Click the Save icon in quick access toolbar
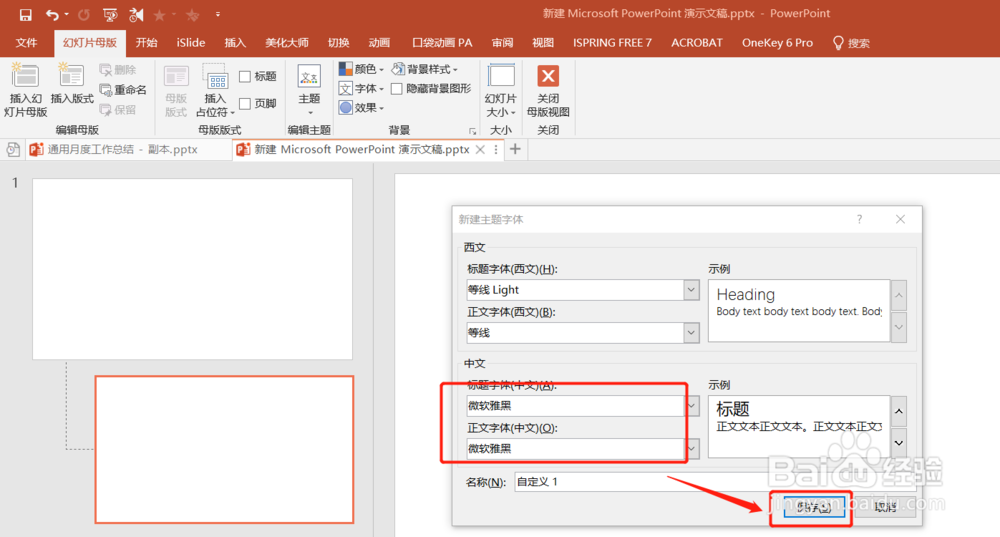Screen dimensions: 1000x537 point(26,14)
